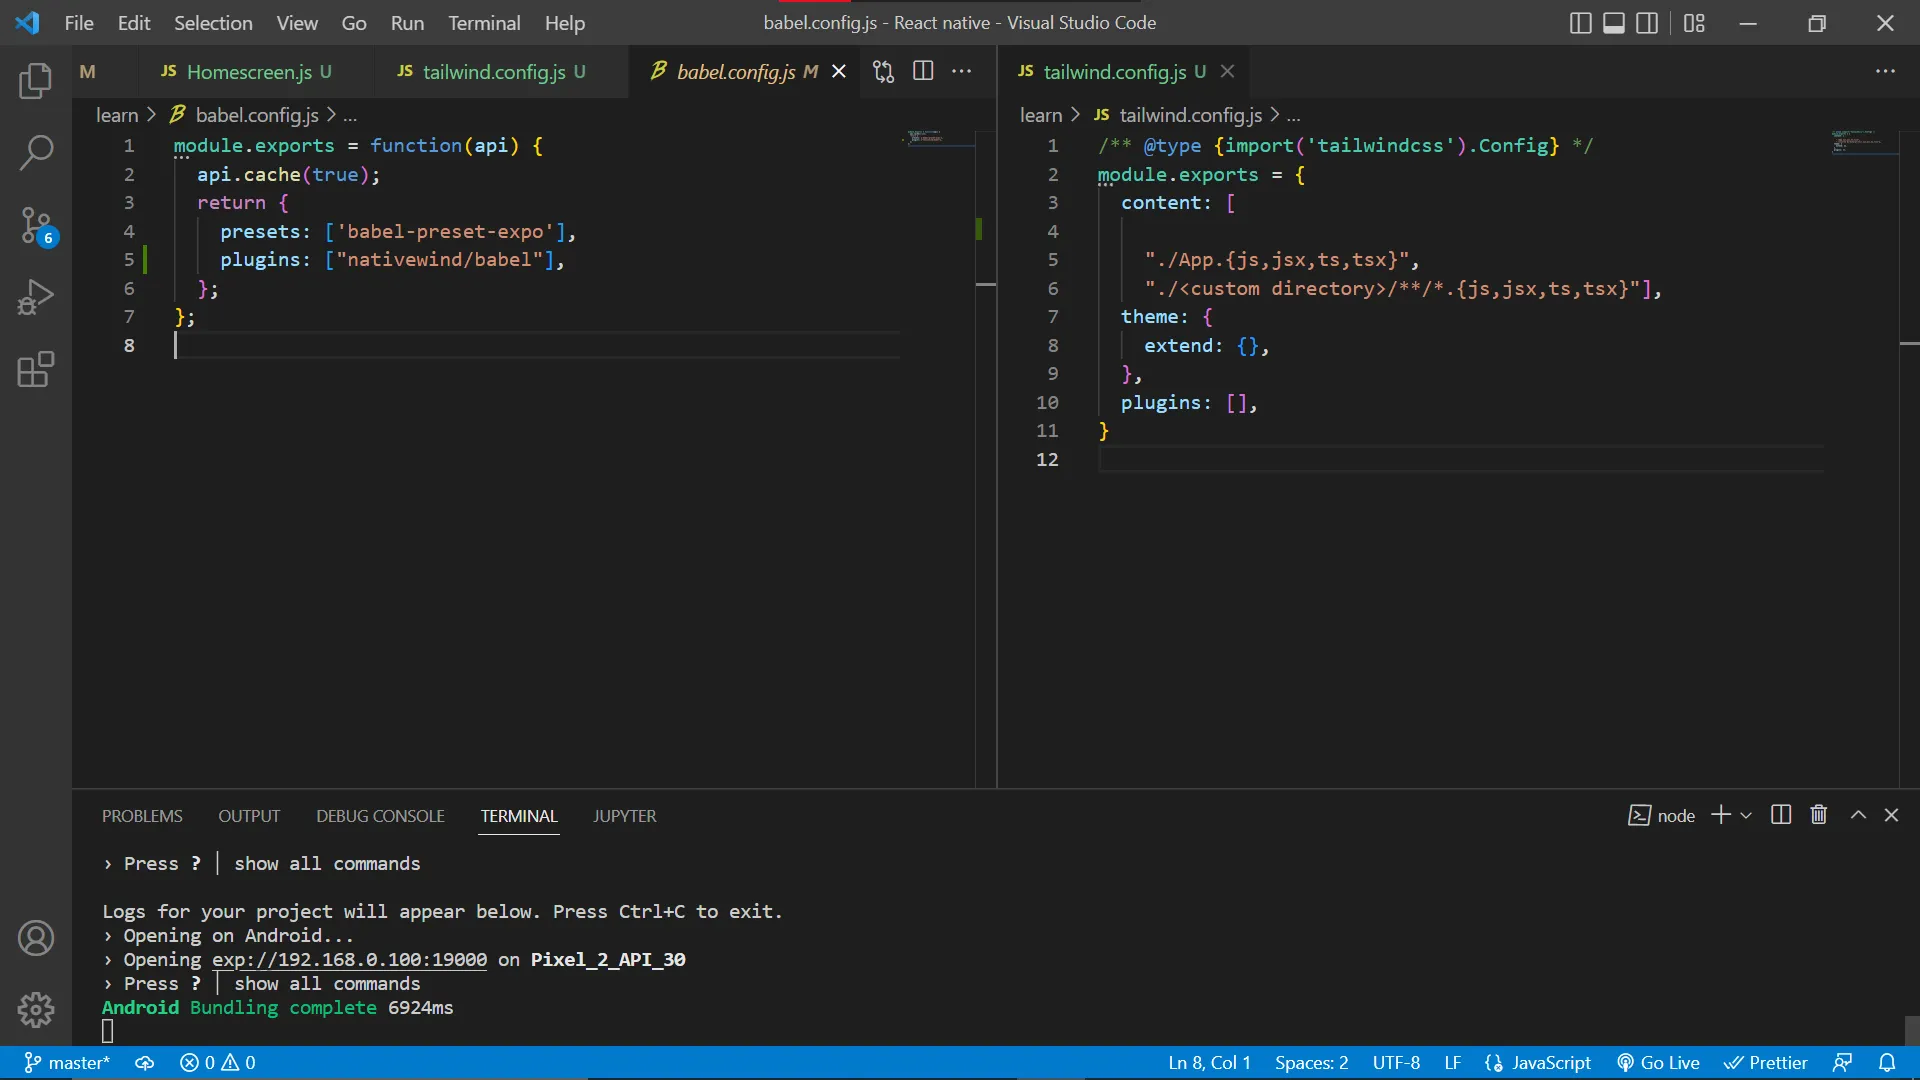This screenshot has height=1080, width=1920.
Task: Open the exp://192.168.0.100:19000 link in the terminal
Action: coord(349,960)
